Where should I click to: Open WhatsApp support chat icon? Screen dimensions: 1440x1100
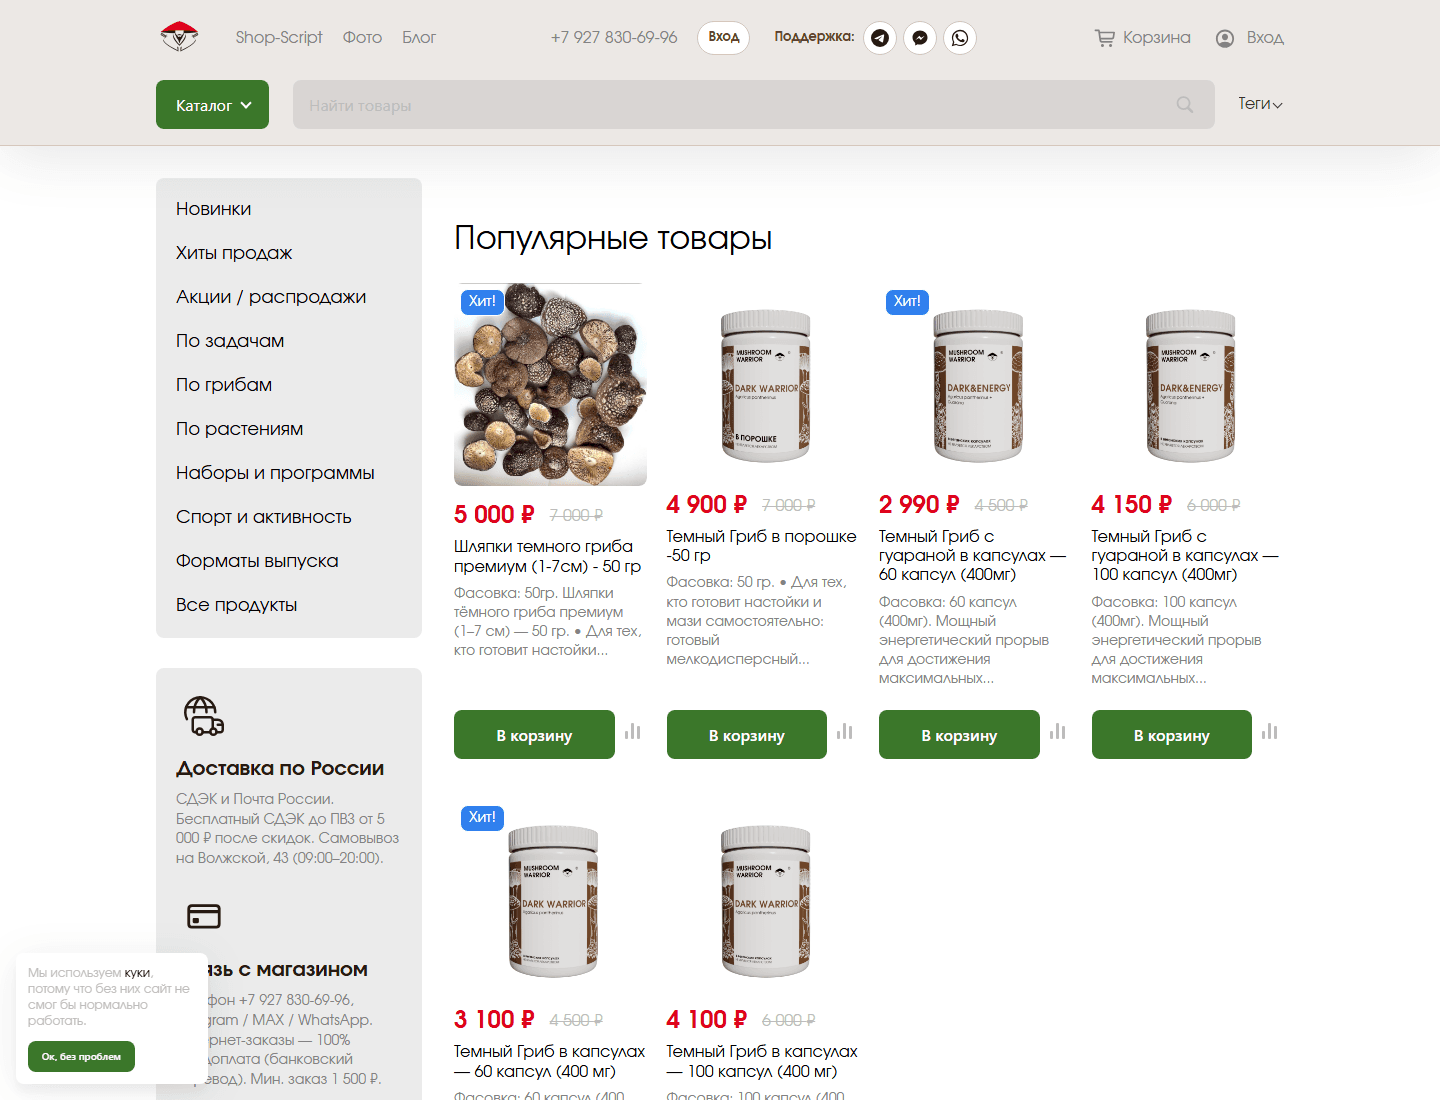[x=960, y=38]
